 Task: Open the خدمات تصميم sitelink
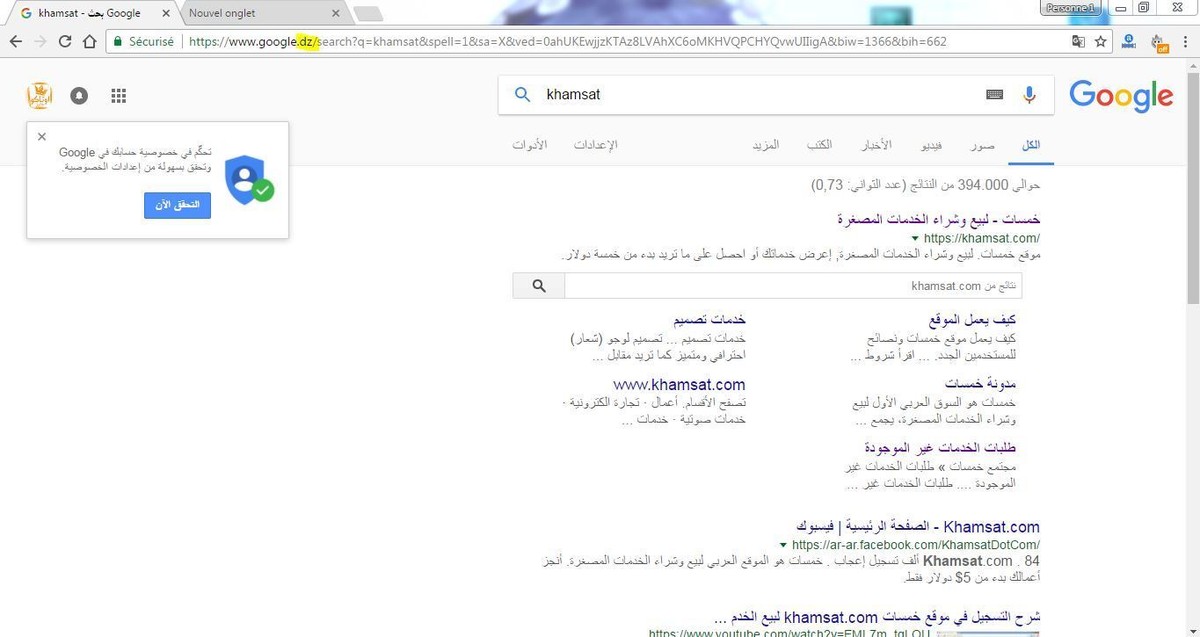pos(708,320)
